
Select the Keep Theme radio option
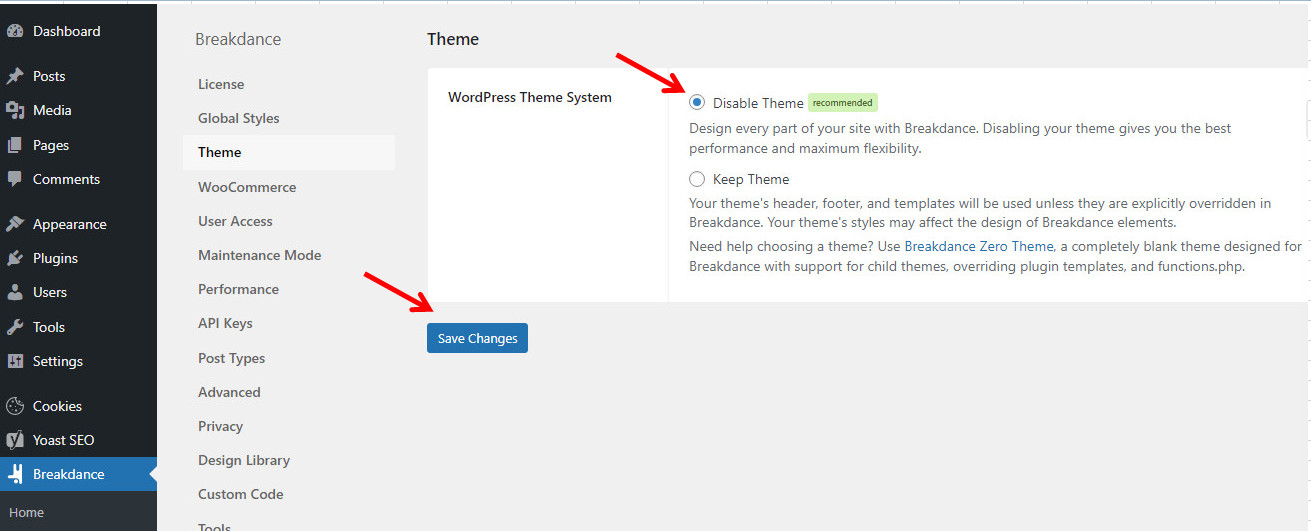pyautogui.click(x=697, y=179)
